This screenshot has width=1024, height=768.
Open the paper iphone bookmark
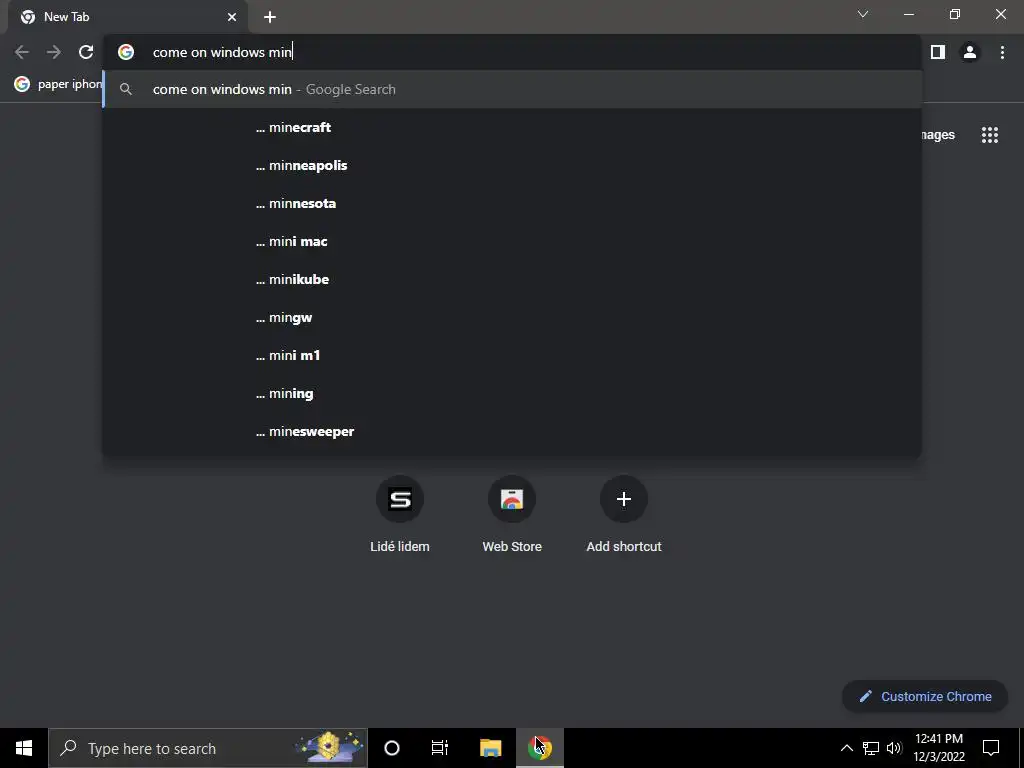pyautogui.click(x=57, y=84)
